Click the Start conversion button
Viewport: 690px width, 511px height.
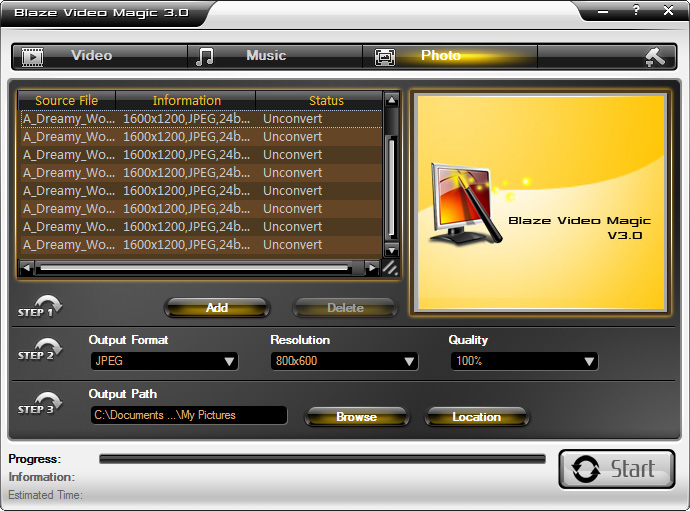(x=617, y=469)
